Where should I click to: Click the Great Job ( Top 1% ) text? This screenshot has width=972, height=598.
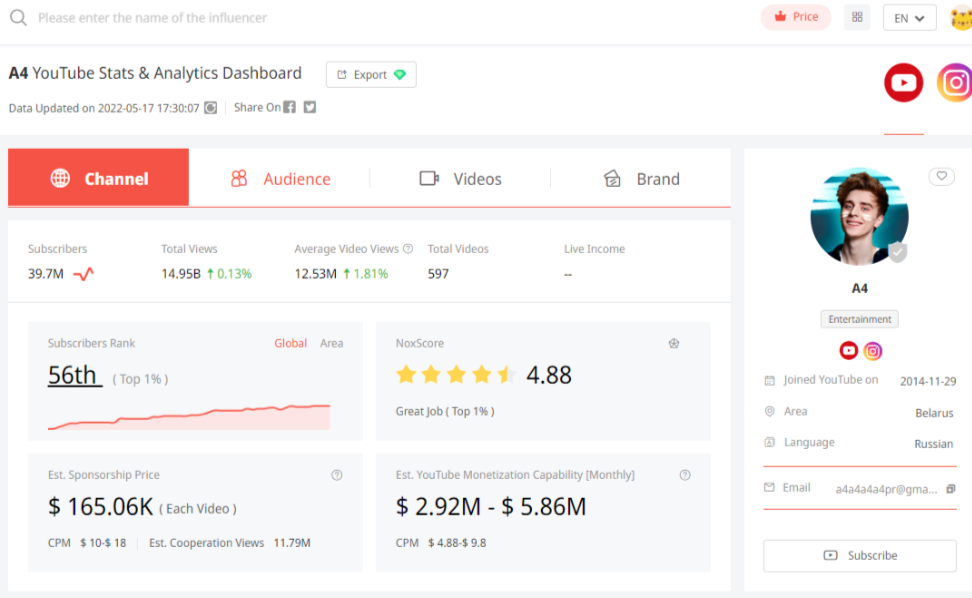(445, 411)
